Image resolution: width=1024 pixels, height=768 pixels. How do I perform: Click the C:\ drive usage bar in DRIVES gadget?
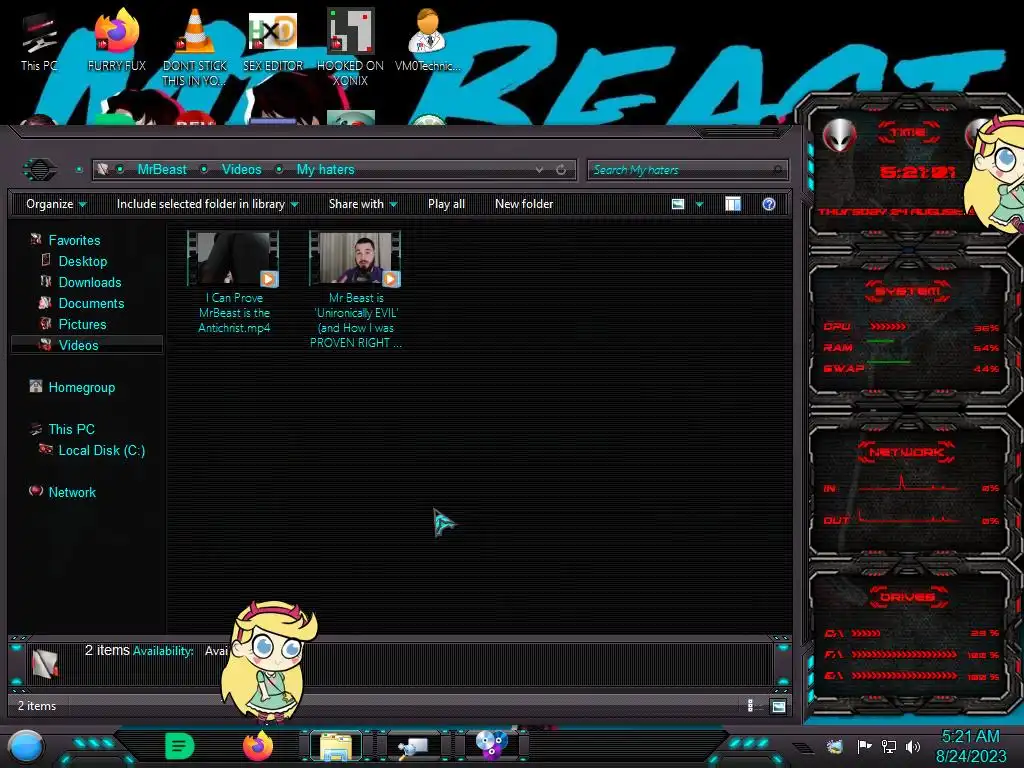pyautogui.click(x=867, y=633)
